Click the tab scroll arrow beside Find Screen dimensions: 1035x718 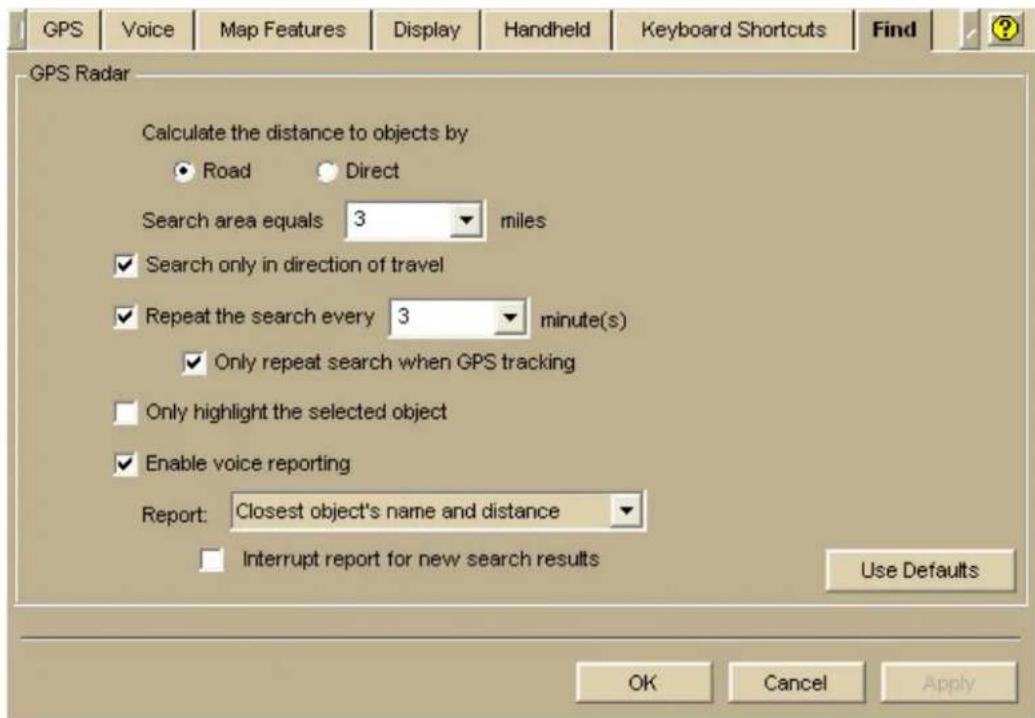pyautogui.click(x=969, y=32)
